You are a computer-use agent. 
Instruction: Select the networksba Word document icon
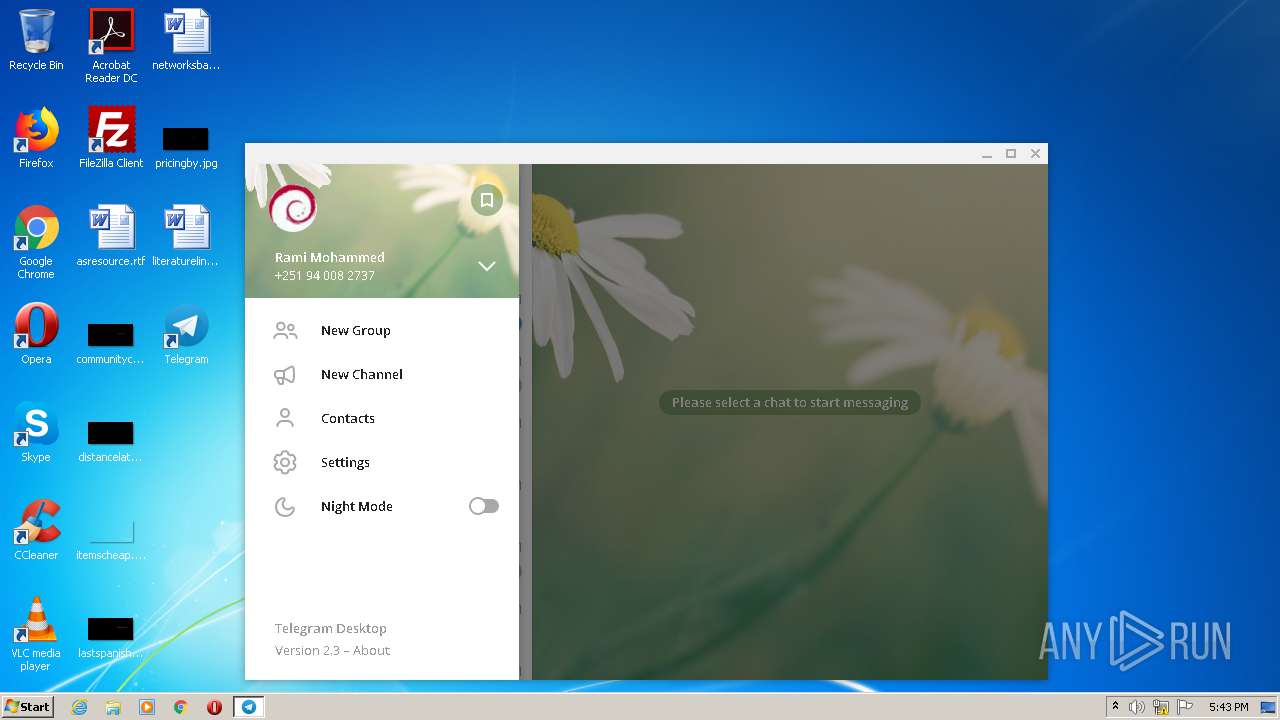186,41
